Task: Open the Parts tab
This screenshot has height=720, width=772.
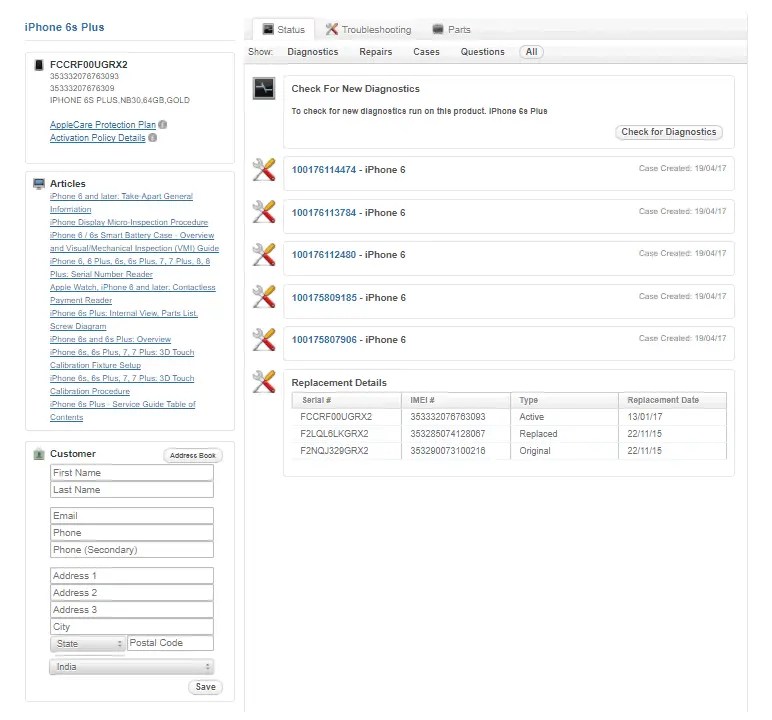Action: coord(451,30)
